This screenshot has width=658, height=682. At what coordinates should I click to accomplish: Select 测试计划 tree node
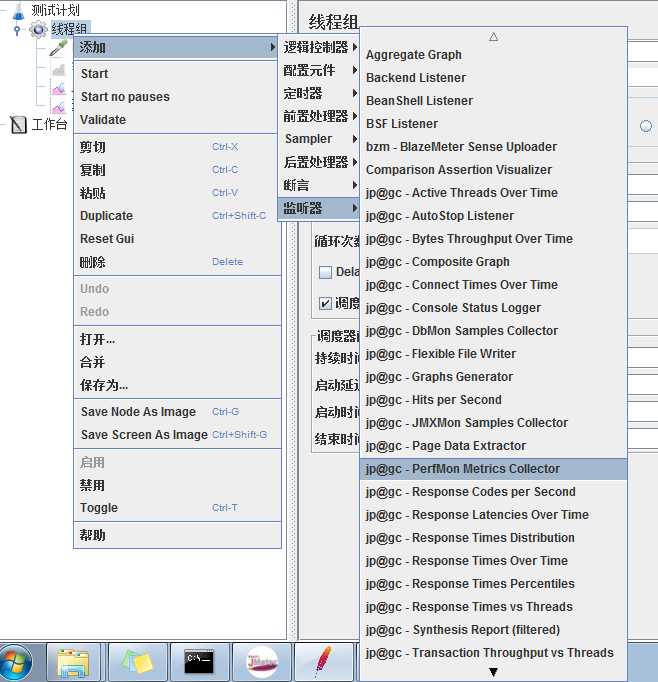tap(55, 10)
